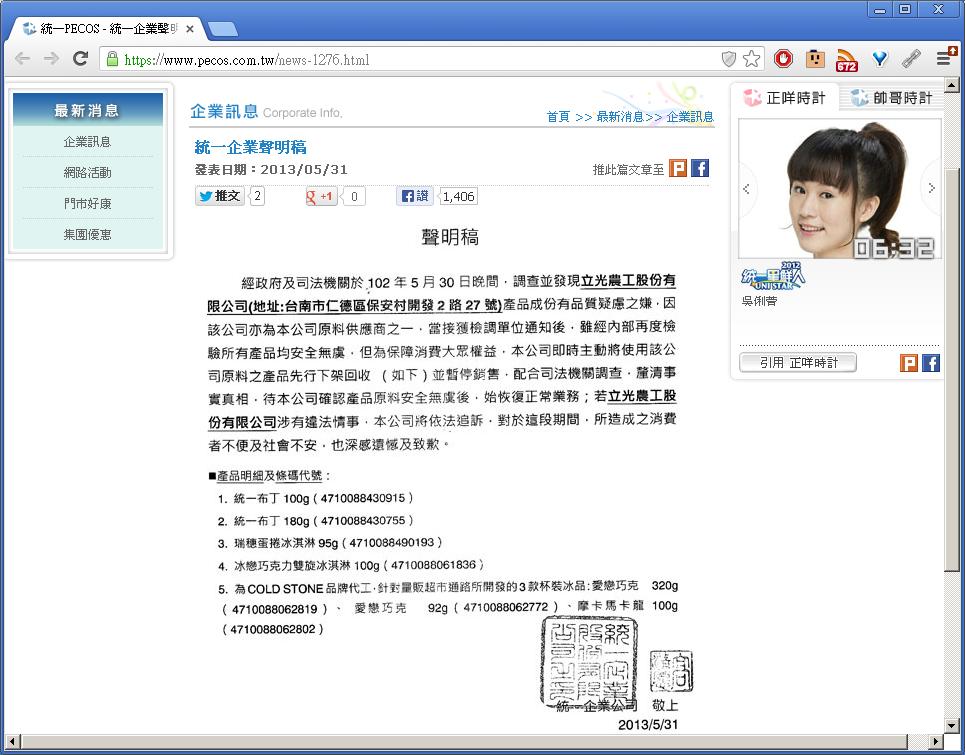The height and width of the screenshot is (755, 965).
Task: Show previous photo in clock widget
Action: click(x=746, y=188)
